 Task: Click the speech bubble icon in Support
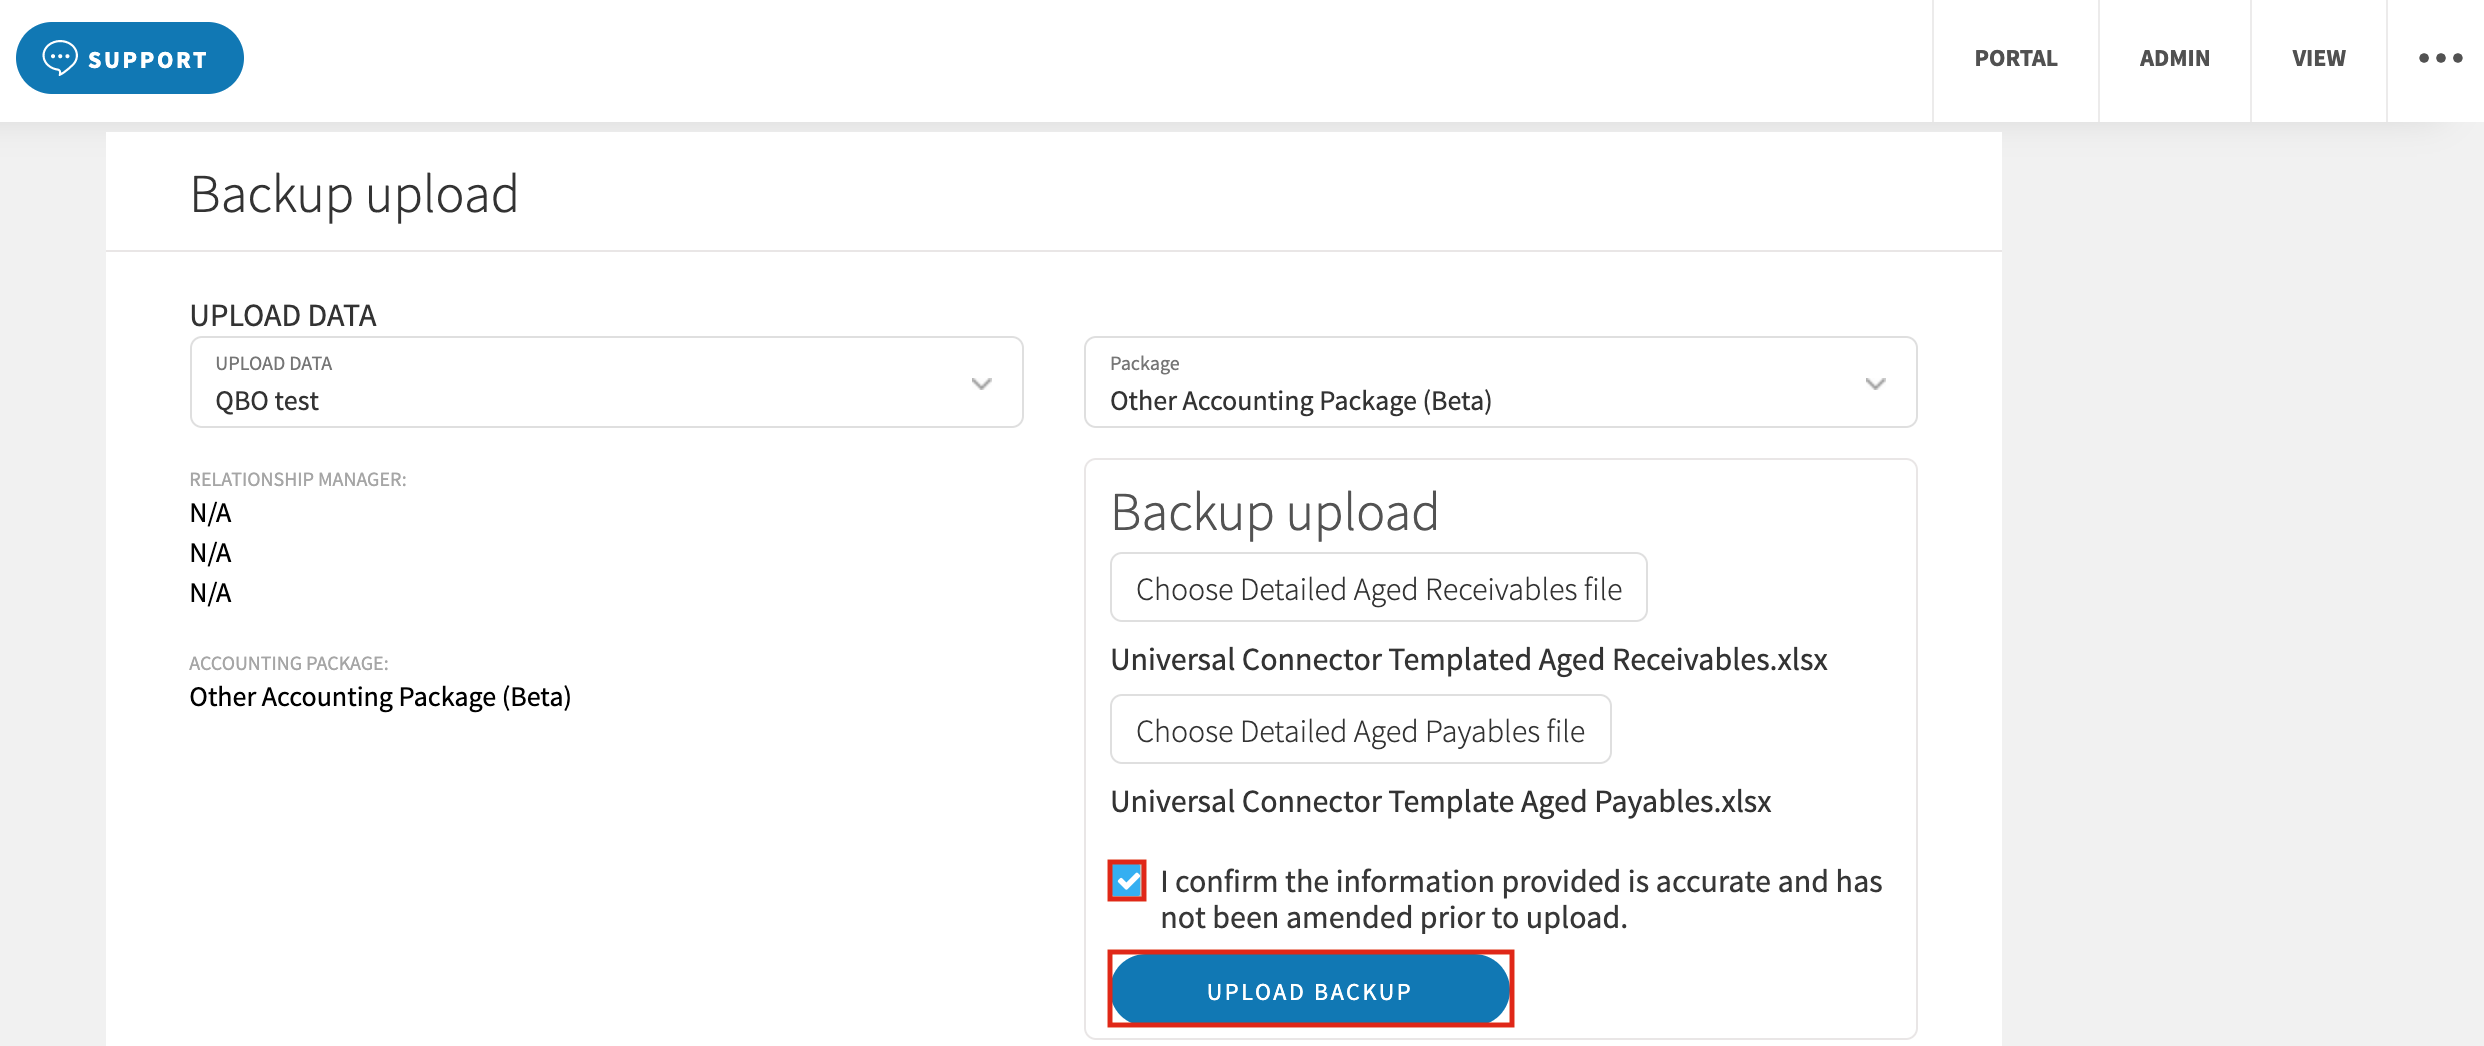[60, 58]
